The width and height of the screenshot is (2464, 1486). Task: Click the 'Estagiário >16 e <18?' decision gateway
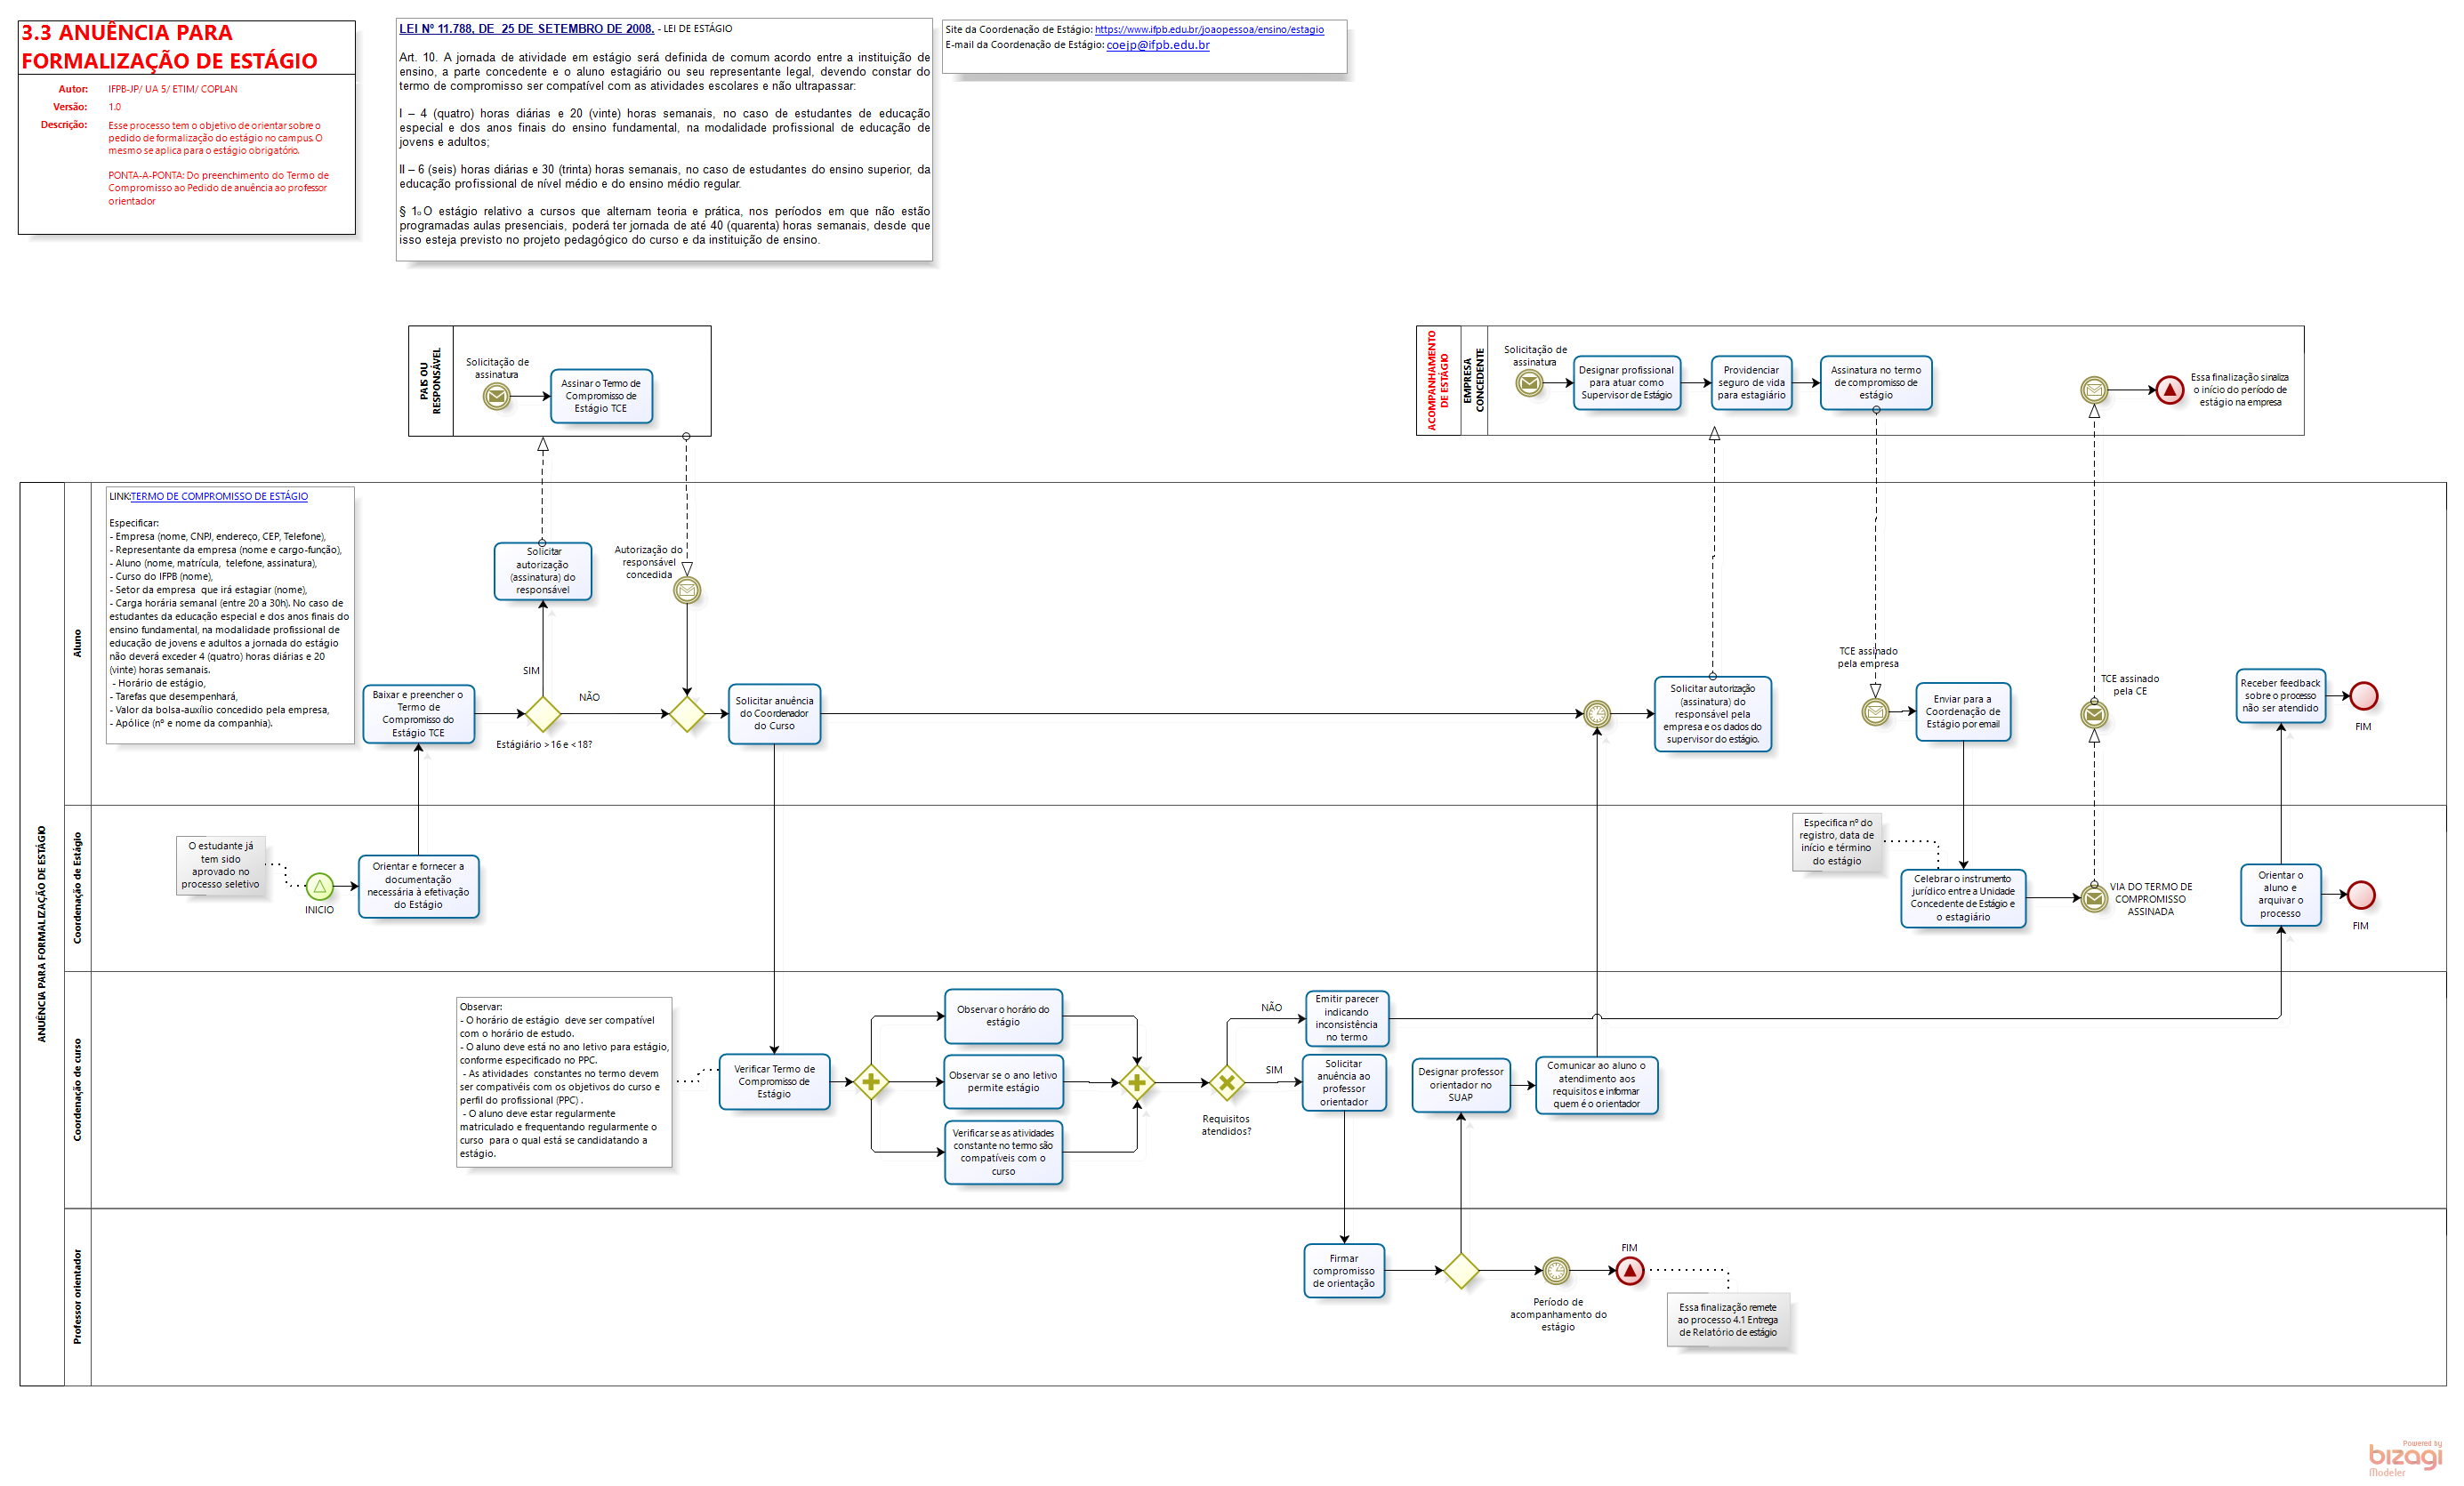[x=542, y=714]
